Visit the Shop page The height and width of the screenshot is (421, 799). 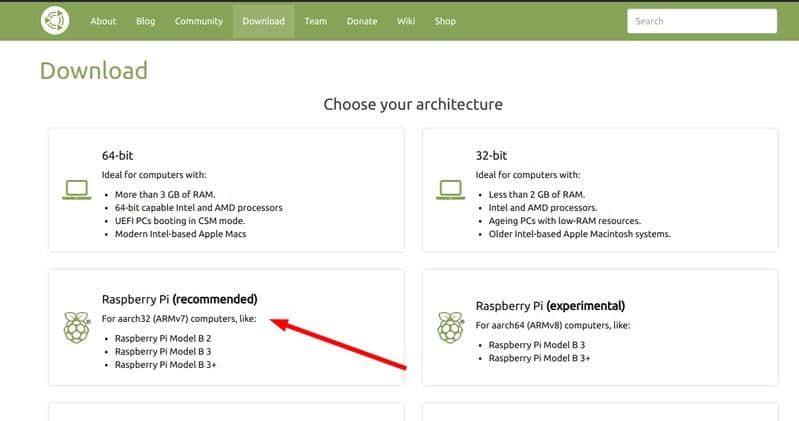pos(445,21)
